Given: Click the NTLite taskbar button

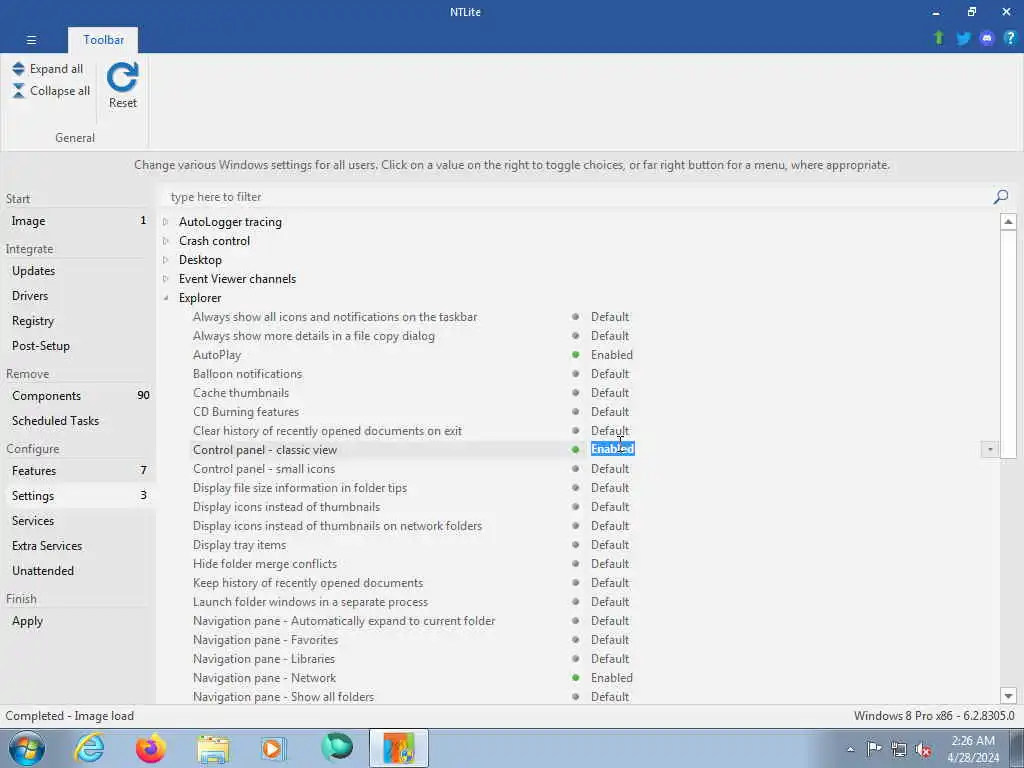Looking at the screenshot, I should pyautogui.click(x=399, y=748).
